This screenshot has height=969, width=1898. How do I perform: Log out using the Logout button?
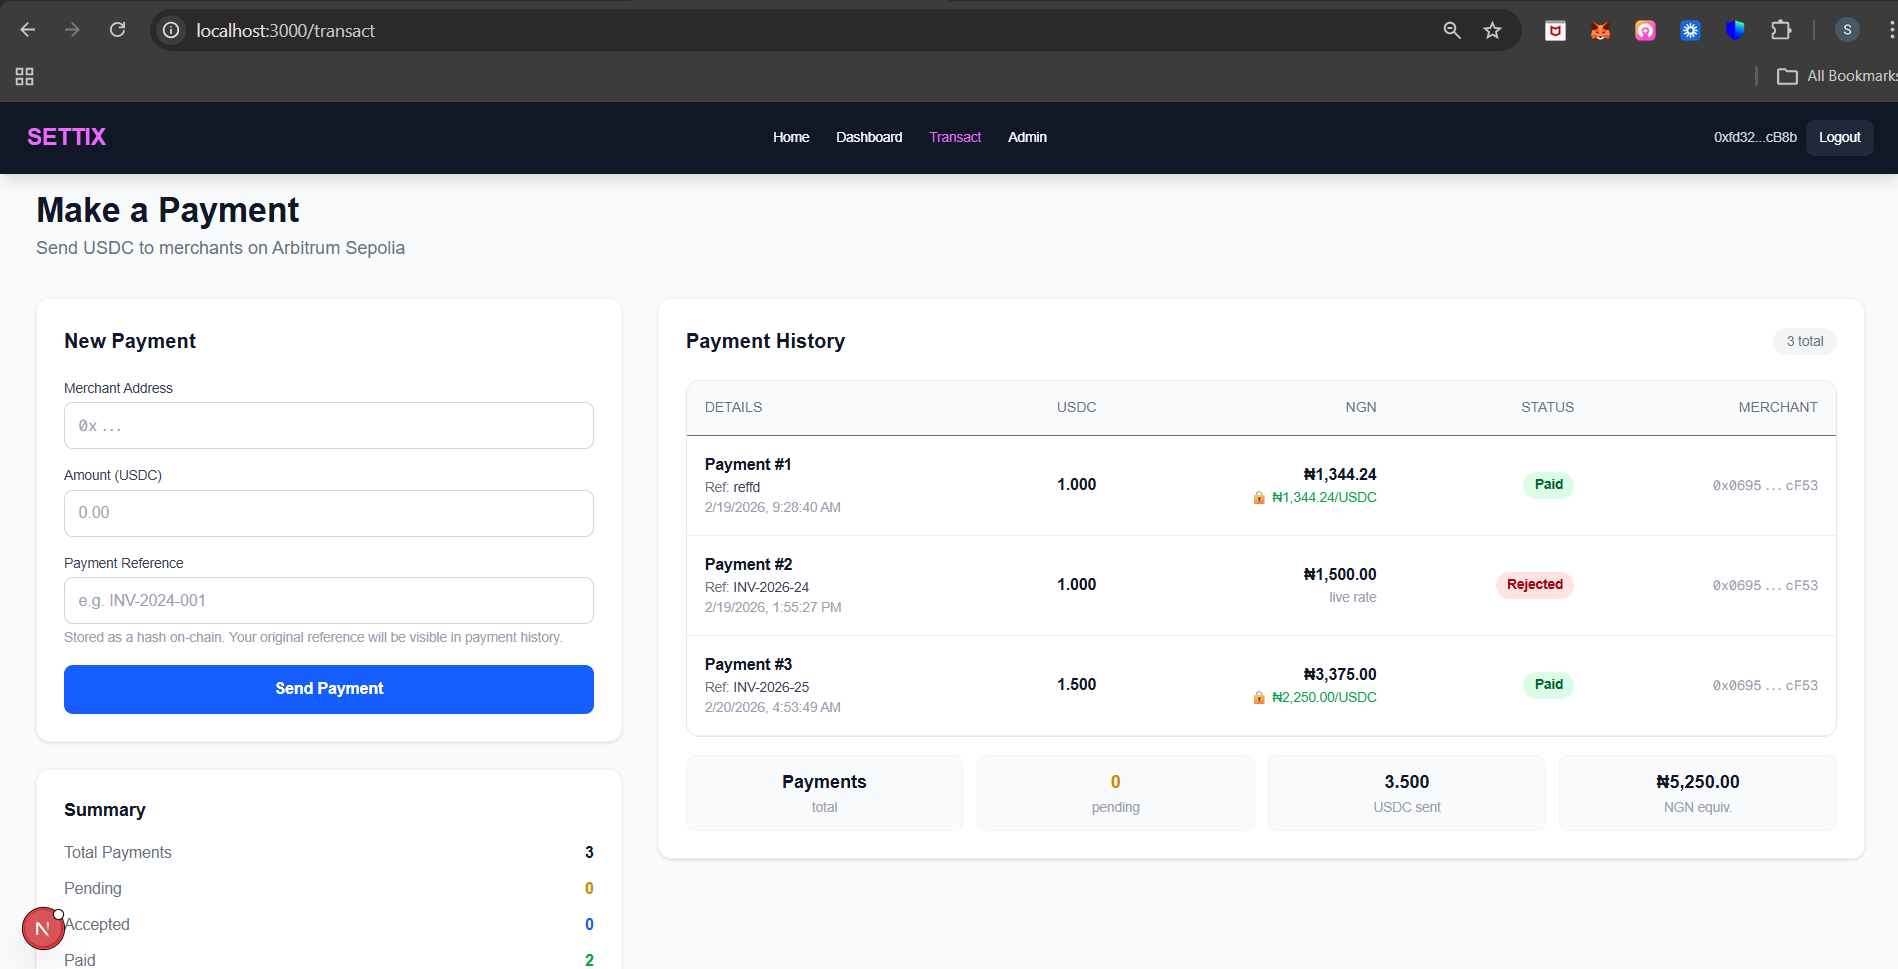click(x=1838, y=137)
